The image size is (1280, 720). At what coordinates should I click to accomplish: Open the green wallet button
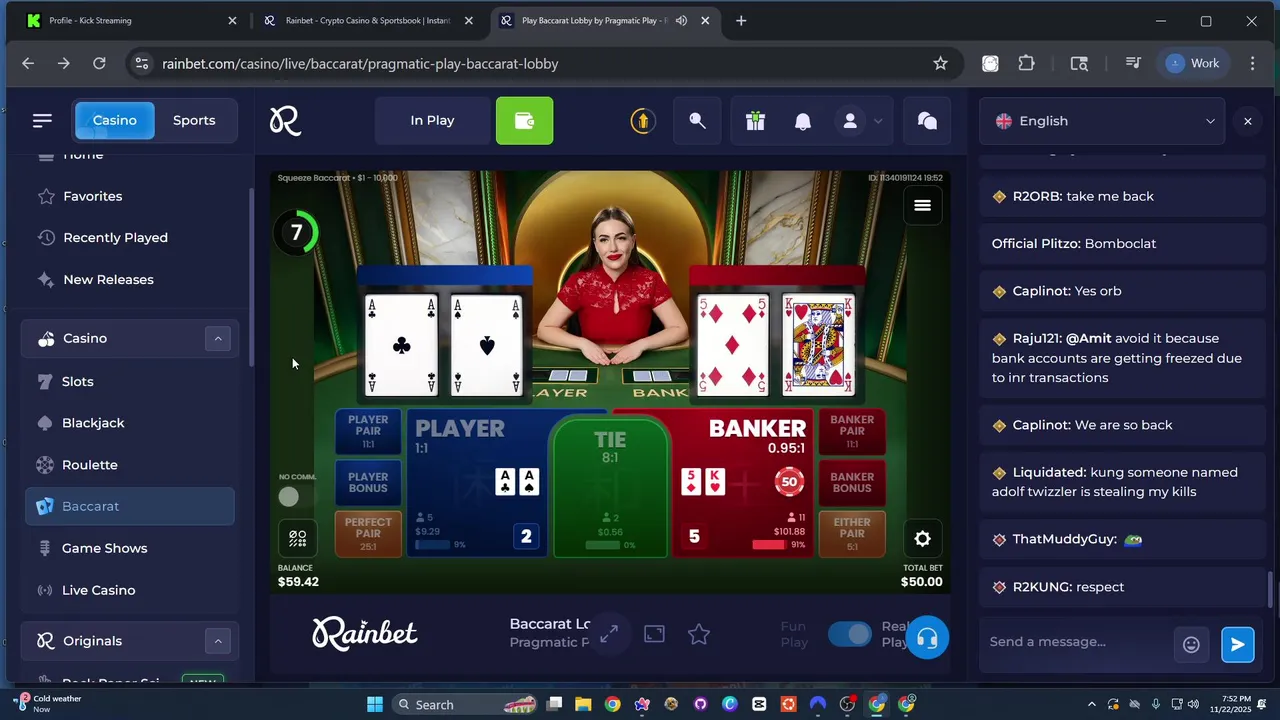coord(524,121)
